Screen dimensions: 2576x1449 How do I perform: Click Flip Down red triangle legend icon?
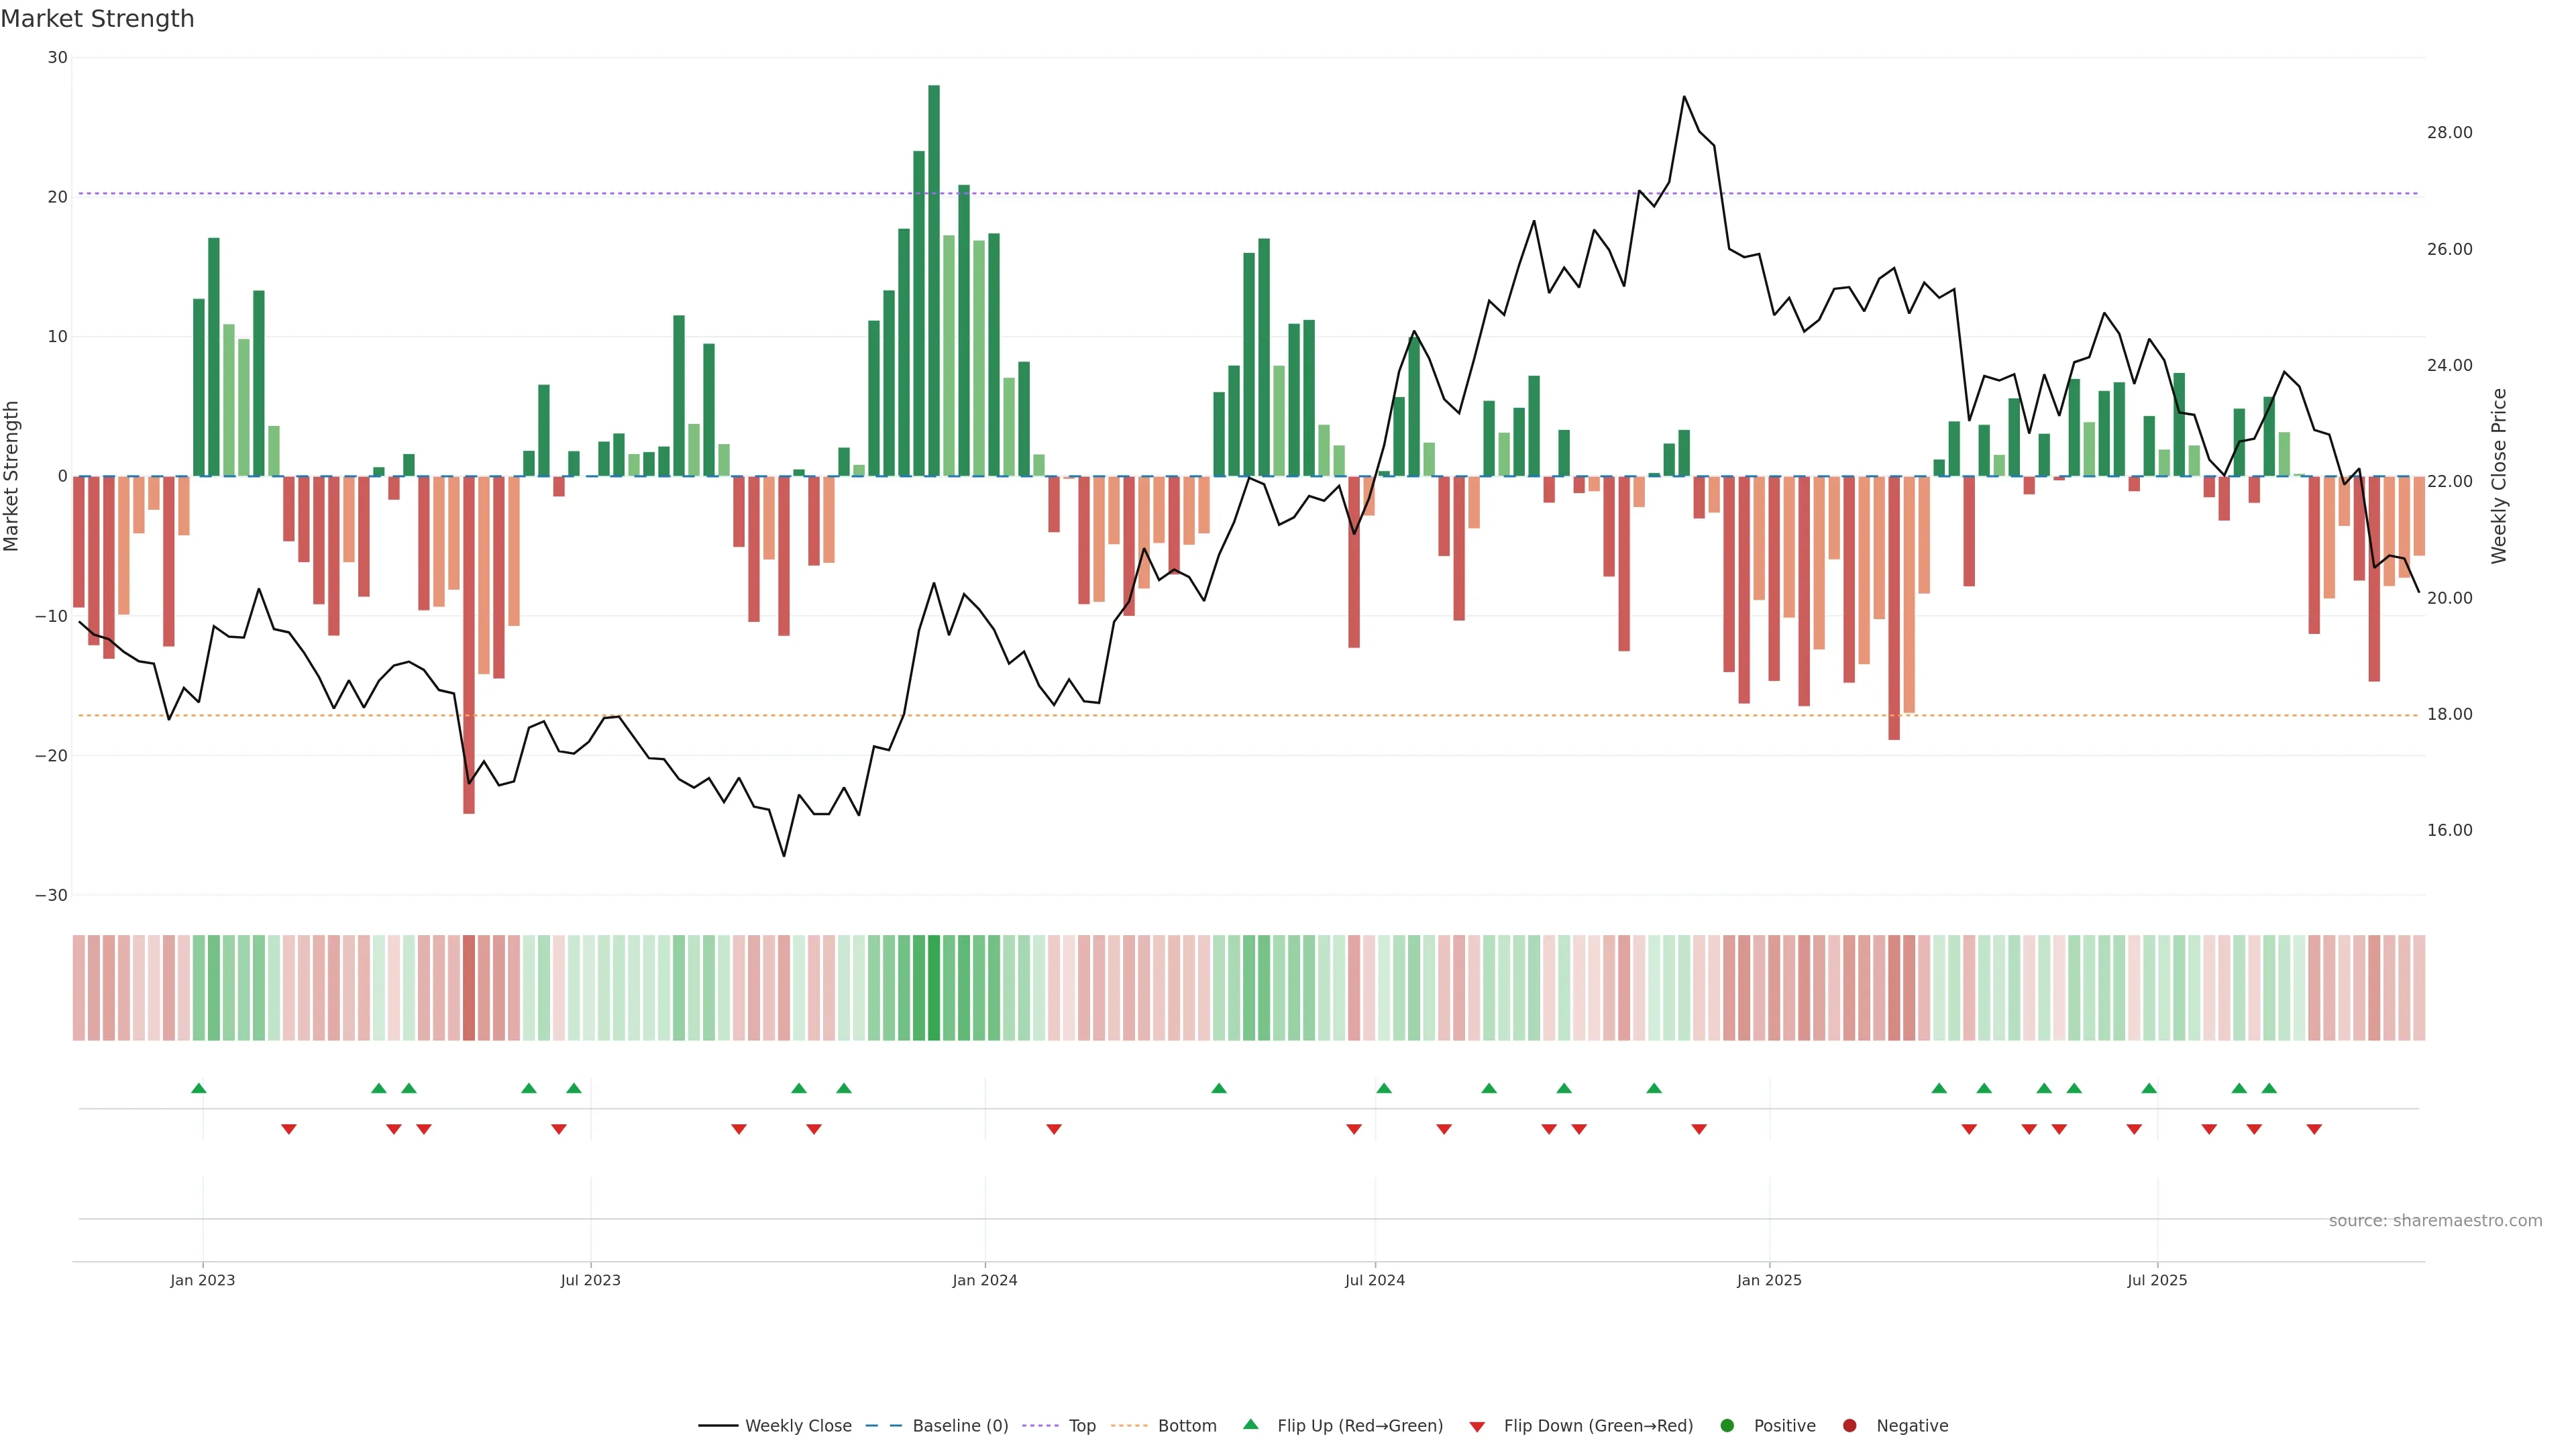click(1477, 1427)
